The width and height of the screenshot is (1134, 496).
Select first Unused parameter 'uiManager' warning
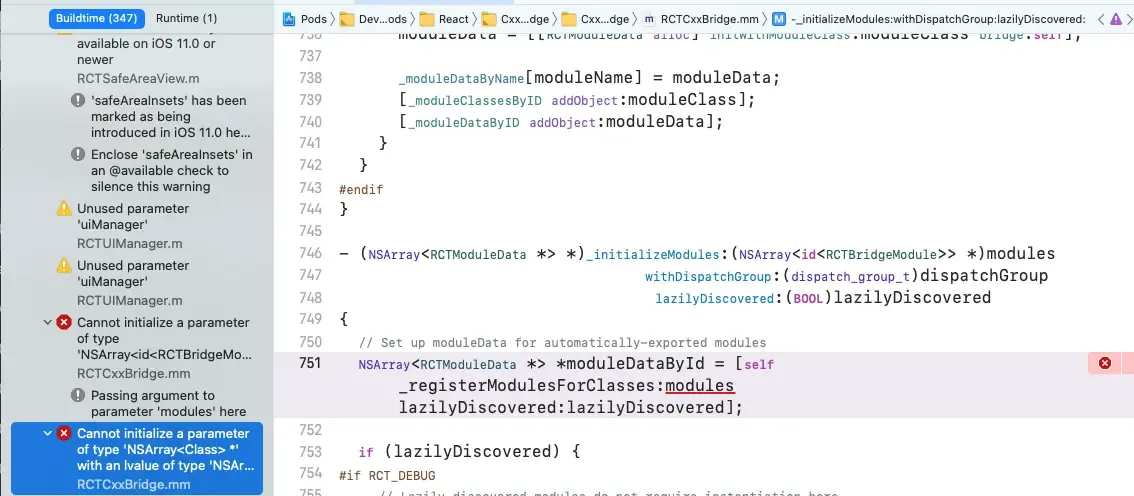[133, 225]
